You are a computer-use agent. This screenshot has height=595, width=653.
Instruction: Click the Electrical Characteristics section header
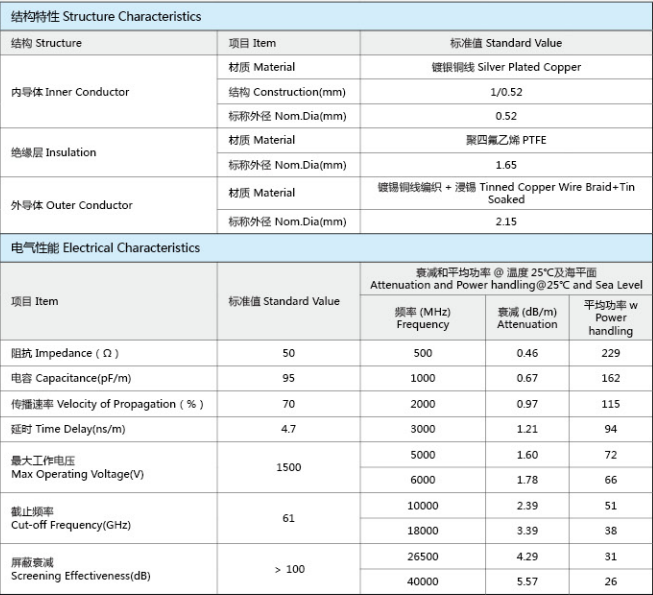click(x=105, y=248)
